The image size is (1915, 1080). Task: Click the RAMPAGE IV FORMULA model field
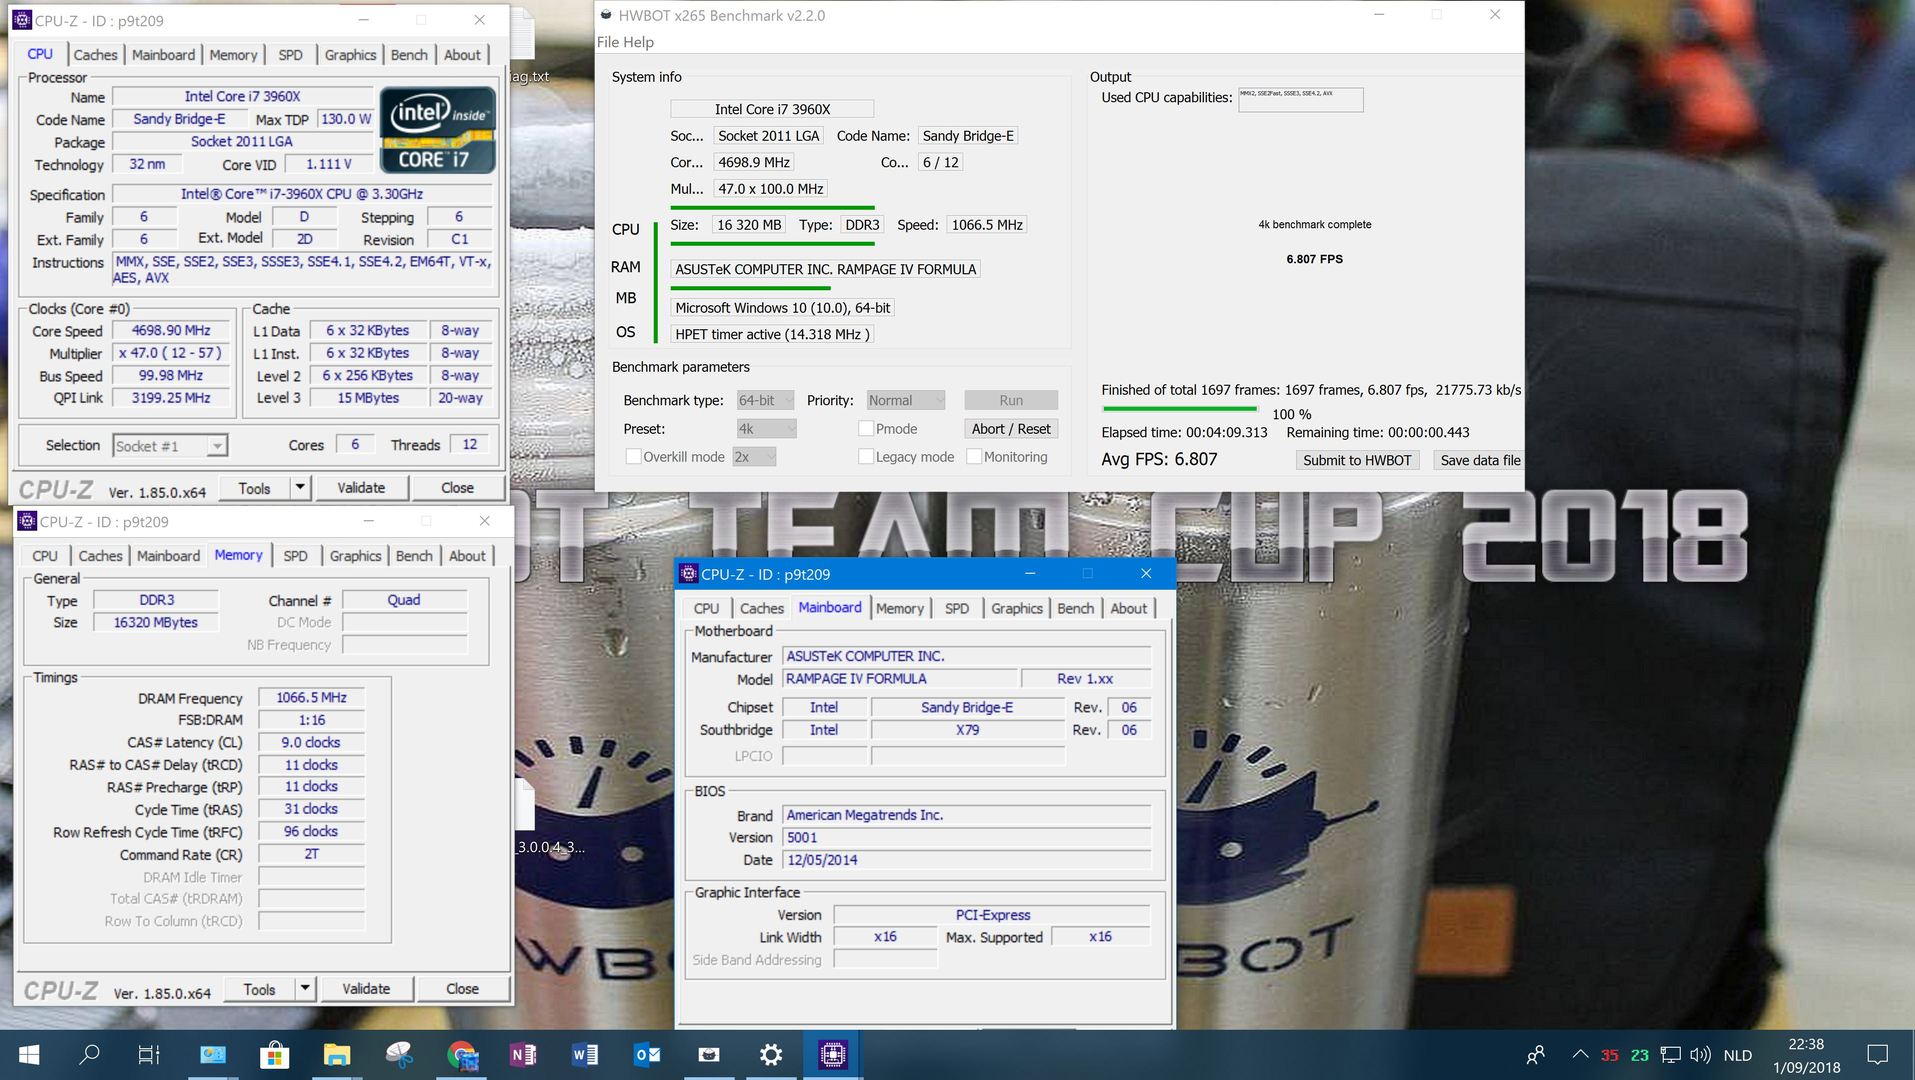900,679
